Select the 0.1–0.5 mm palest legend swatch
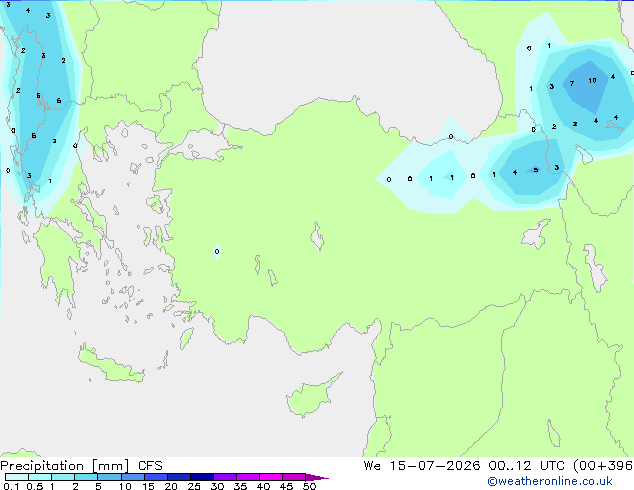Viewport: 634px width, 490px height. [x=17, y=477]
